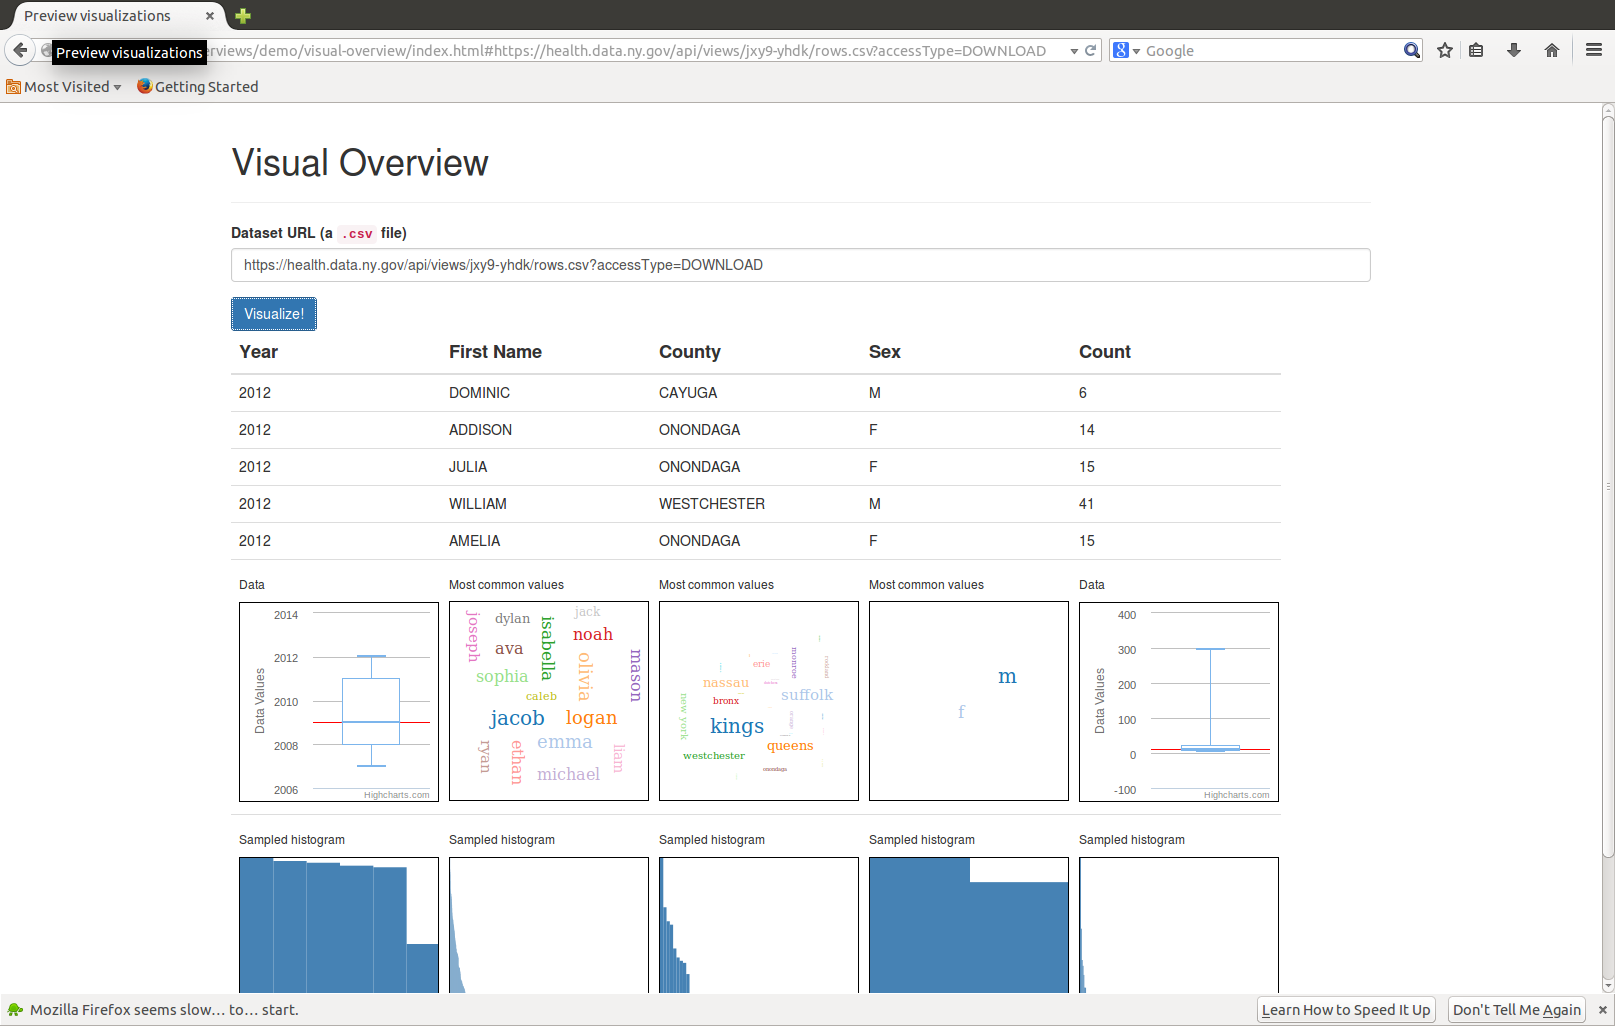Image resolution: width=1616 pixels, height=1027 pixels.
Task: Open the Downloads arrow icon
Action: pyautogui.click(x=1514, y=50)
